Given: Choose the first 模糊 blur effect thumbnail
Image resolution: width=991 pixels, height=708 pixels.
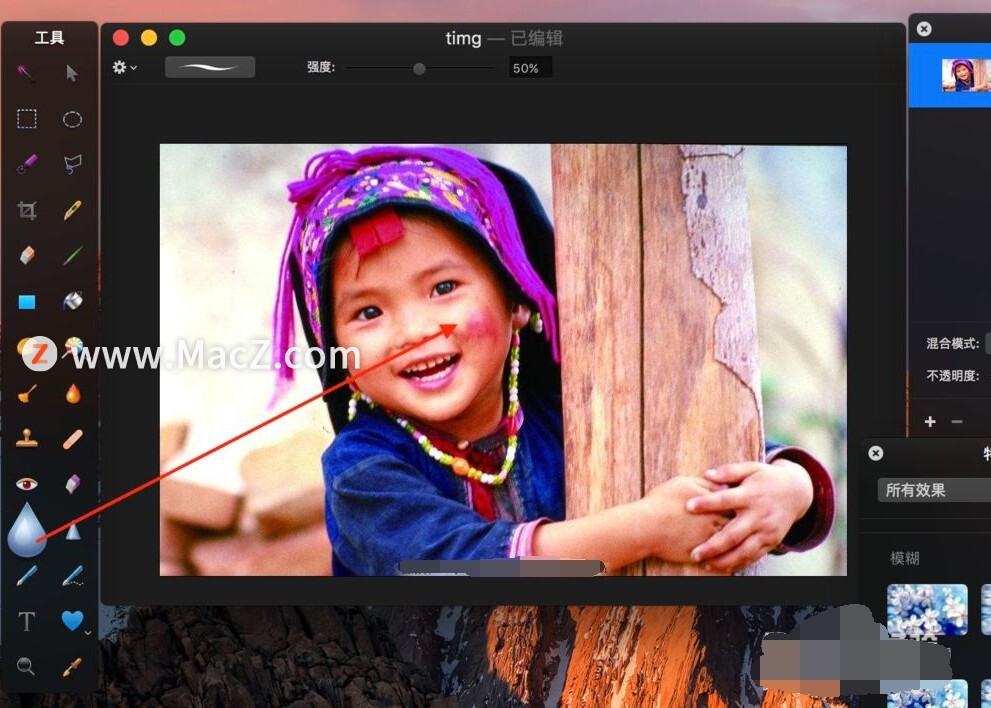Looking at the screenshot, I should [927, 609].
